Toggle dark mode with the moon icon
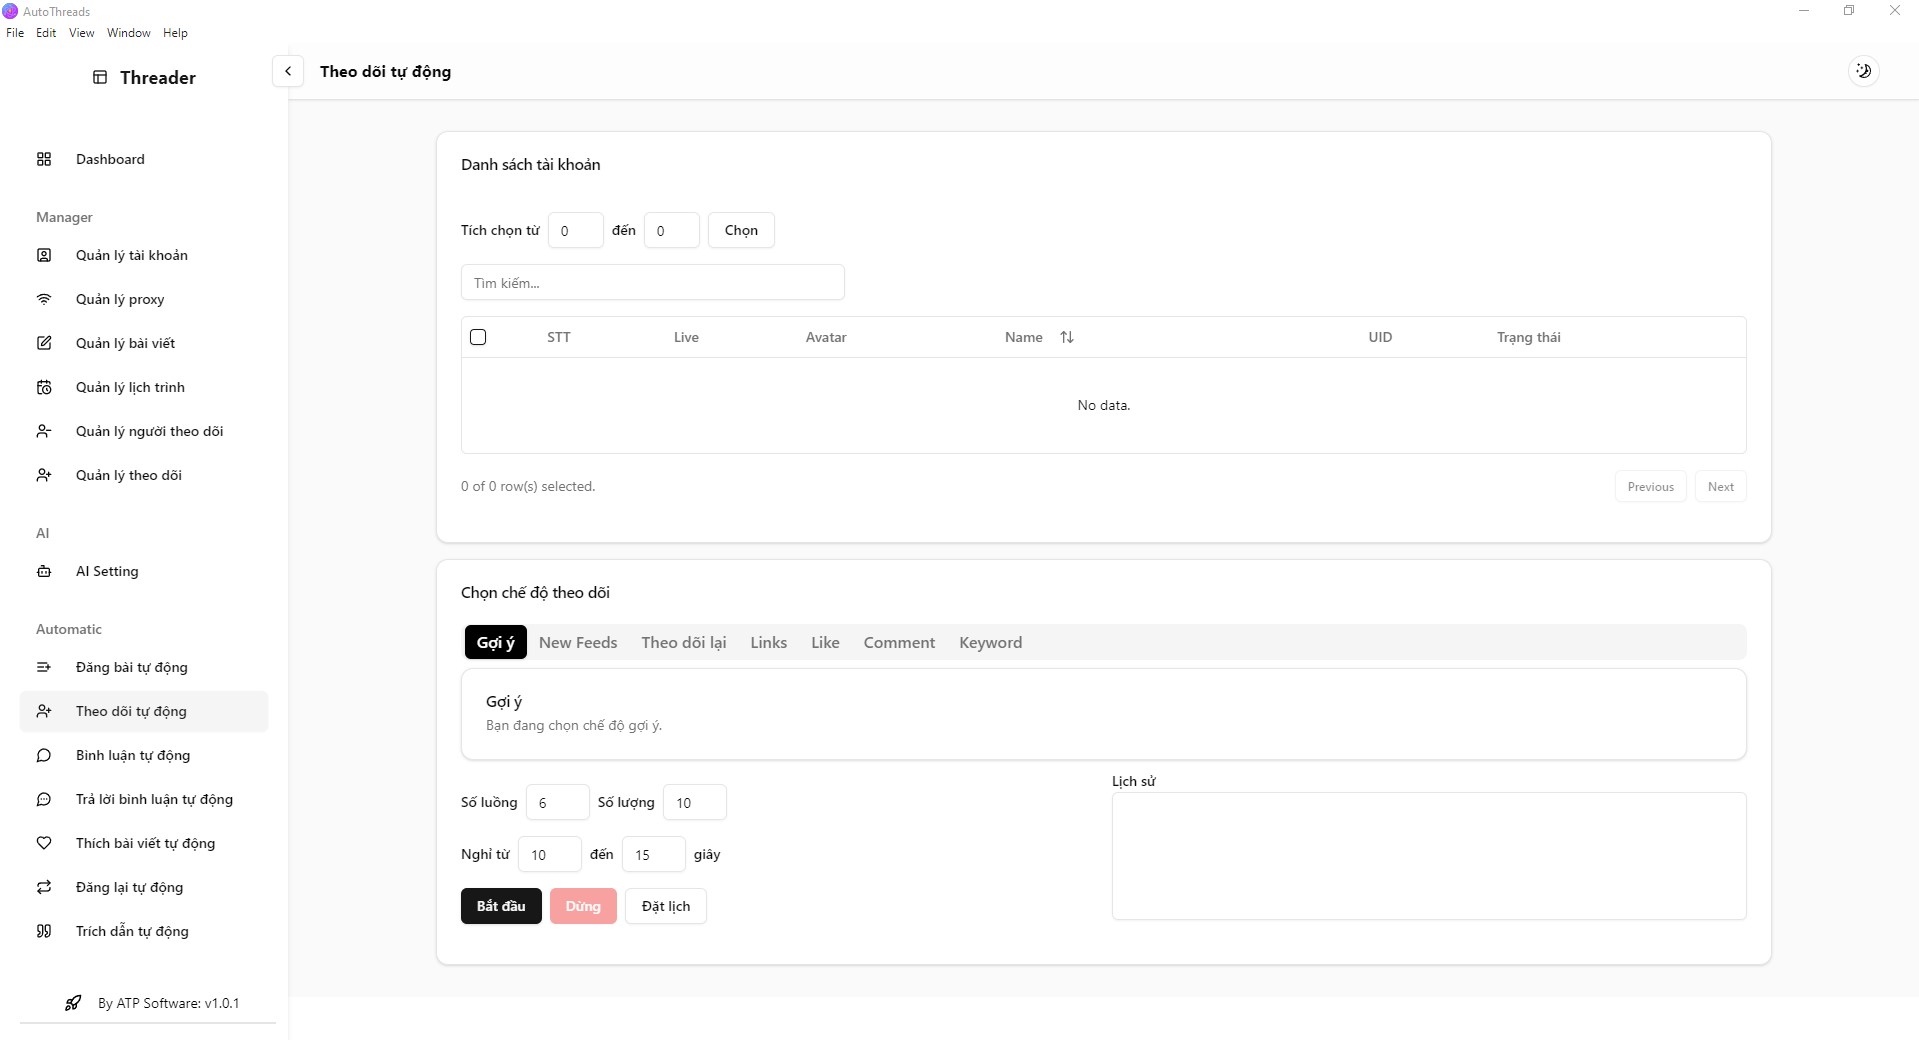This screenshot has width=1919, height=1040. pos(1862,70)
